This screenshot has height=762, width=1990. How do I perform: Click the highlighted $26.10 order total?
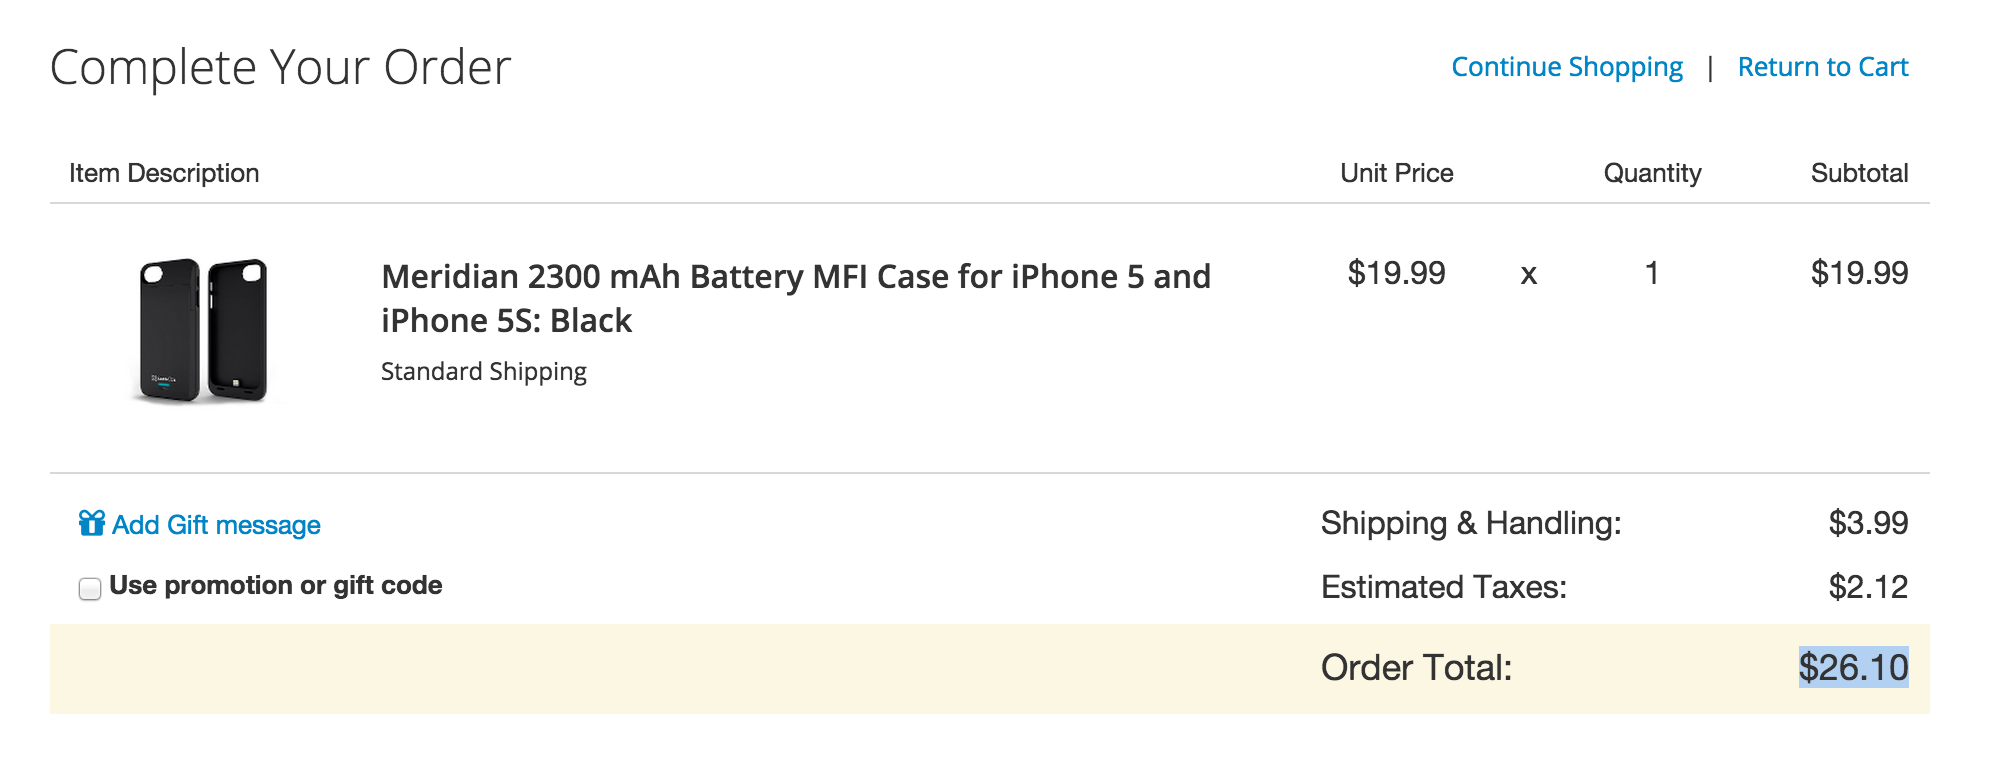pyautogui.click(x=1853, y=667)
